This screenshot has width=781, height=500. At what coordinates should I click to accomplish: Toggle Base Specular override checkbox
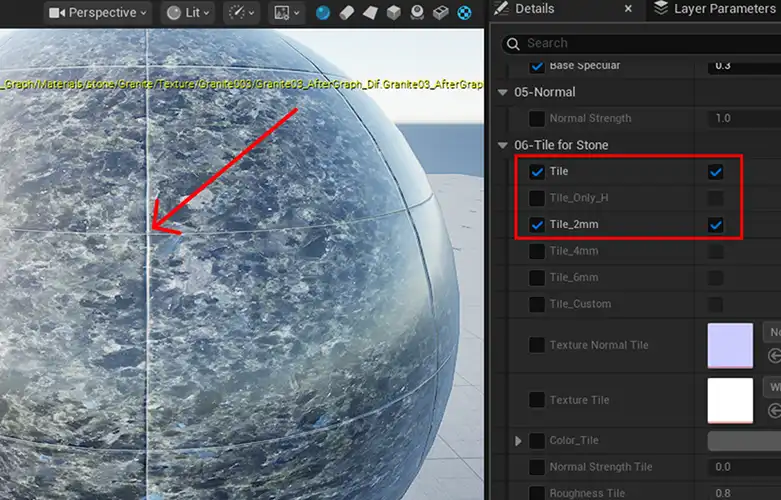click(537, 66)
